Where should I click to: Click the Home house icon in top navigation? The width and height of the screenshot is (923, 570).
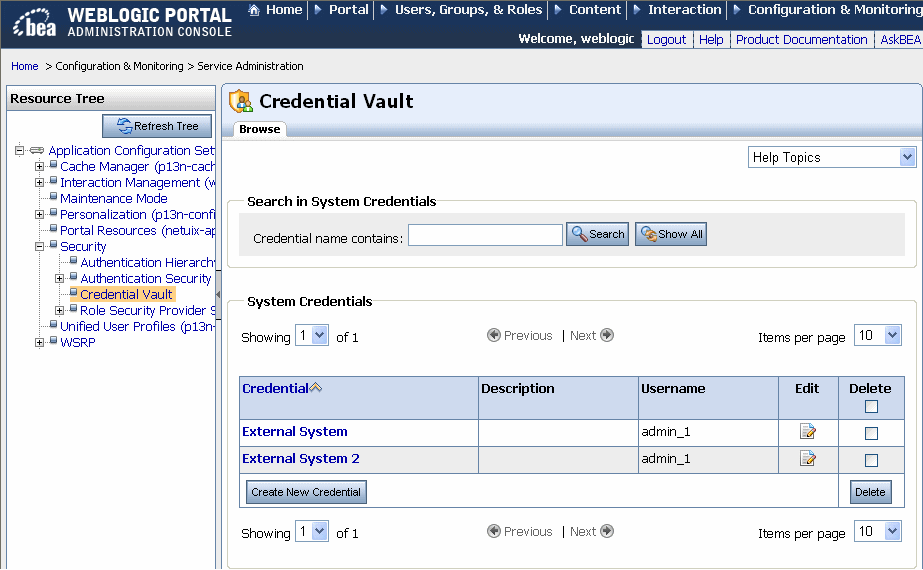[254, 9]
